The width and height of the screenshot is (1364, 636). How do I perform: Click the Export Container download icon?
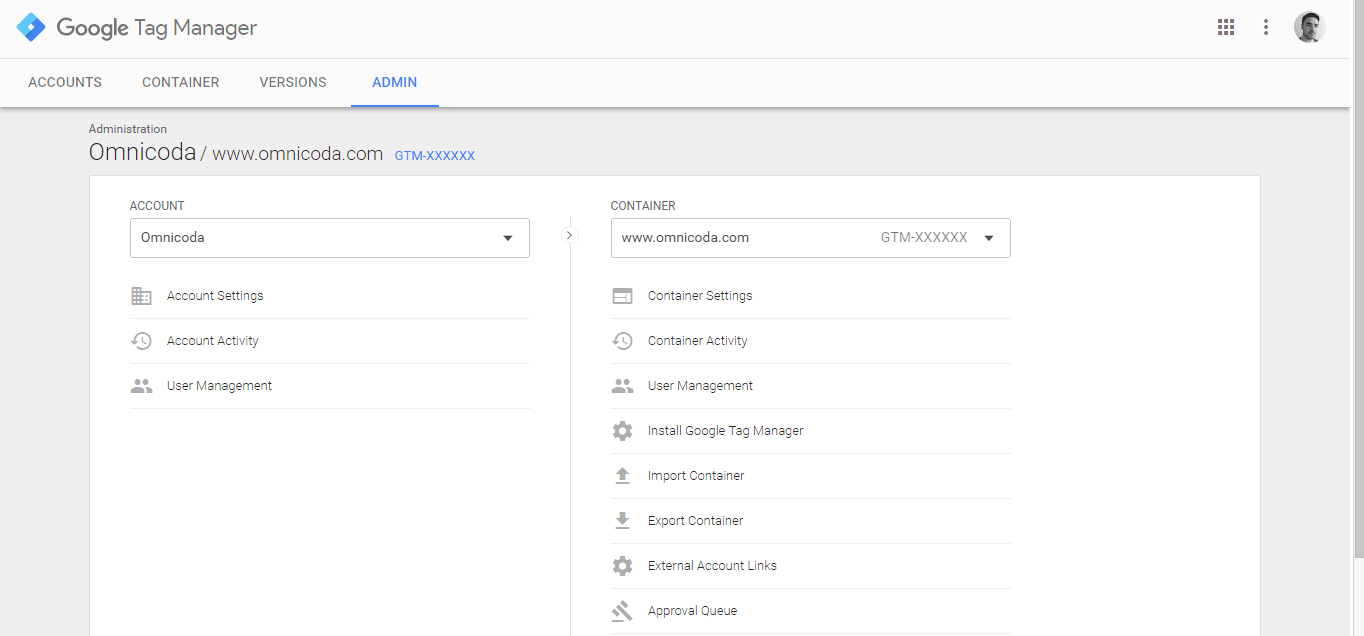[x=622, y=521]
